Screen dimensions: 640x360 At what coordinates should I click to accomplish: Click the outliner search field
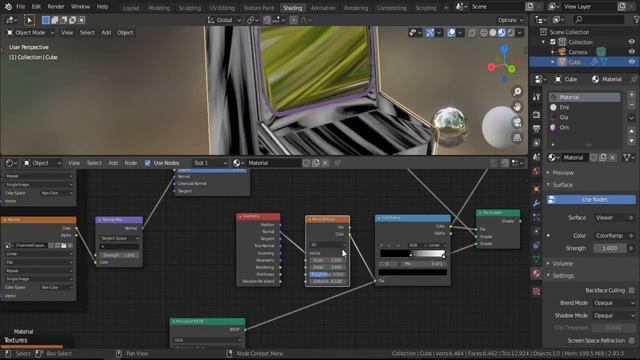598,19
